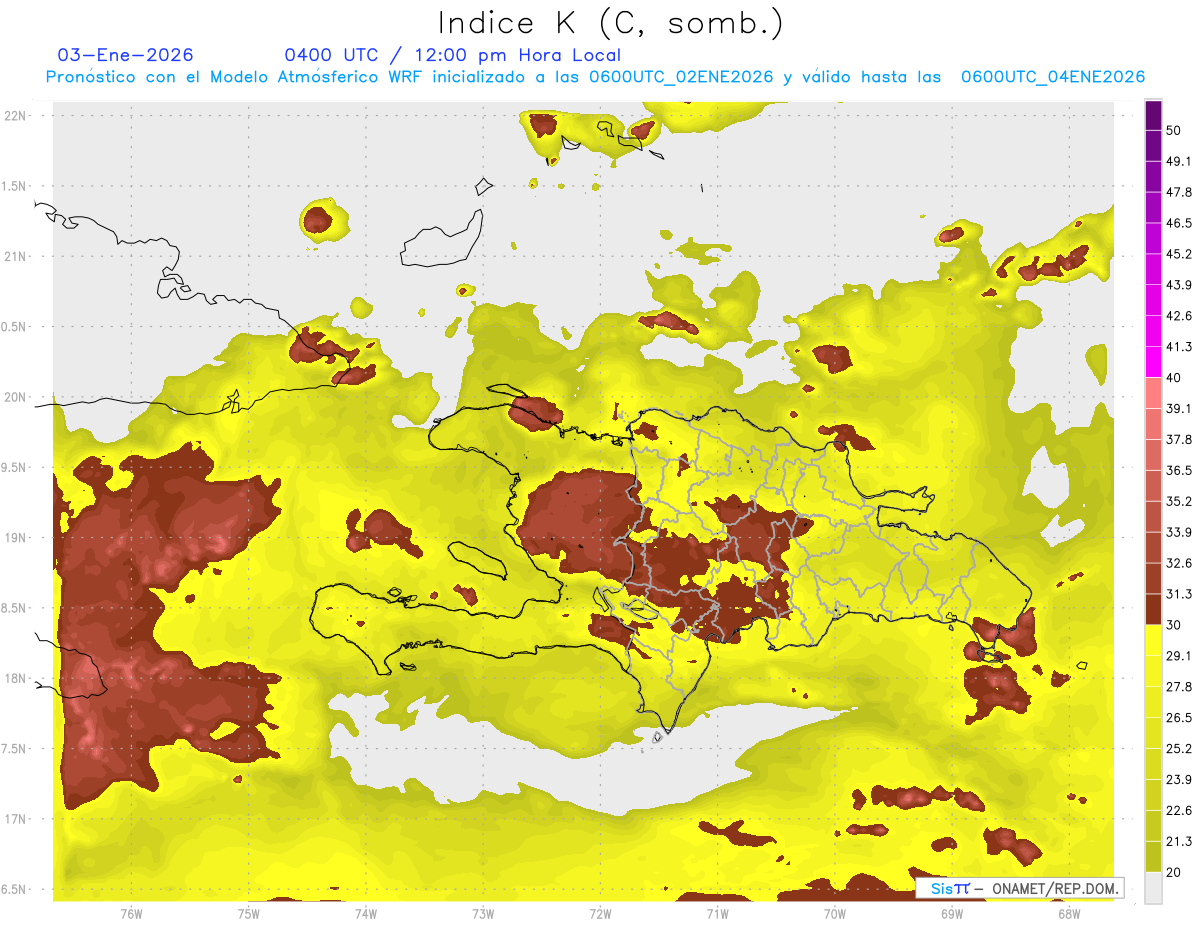Click the '22.6' colorbar label
The height and width of the screenshot is (927, 1200).
point(1179,811)
